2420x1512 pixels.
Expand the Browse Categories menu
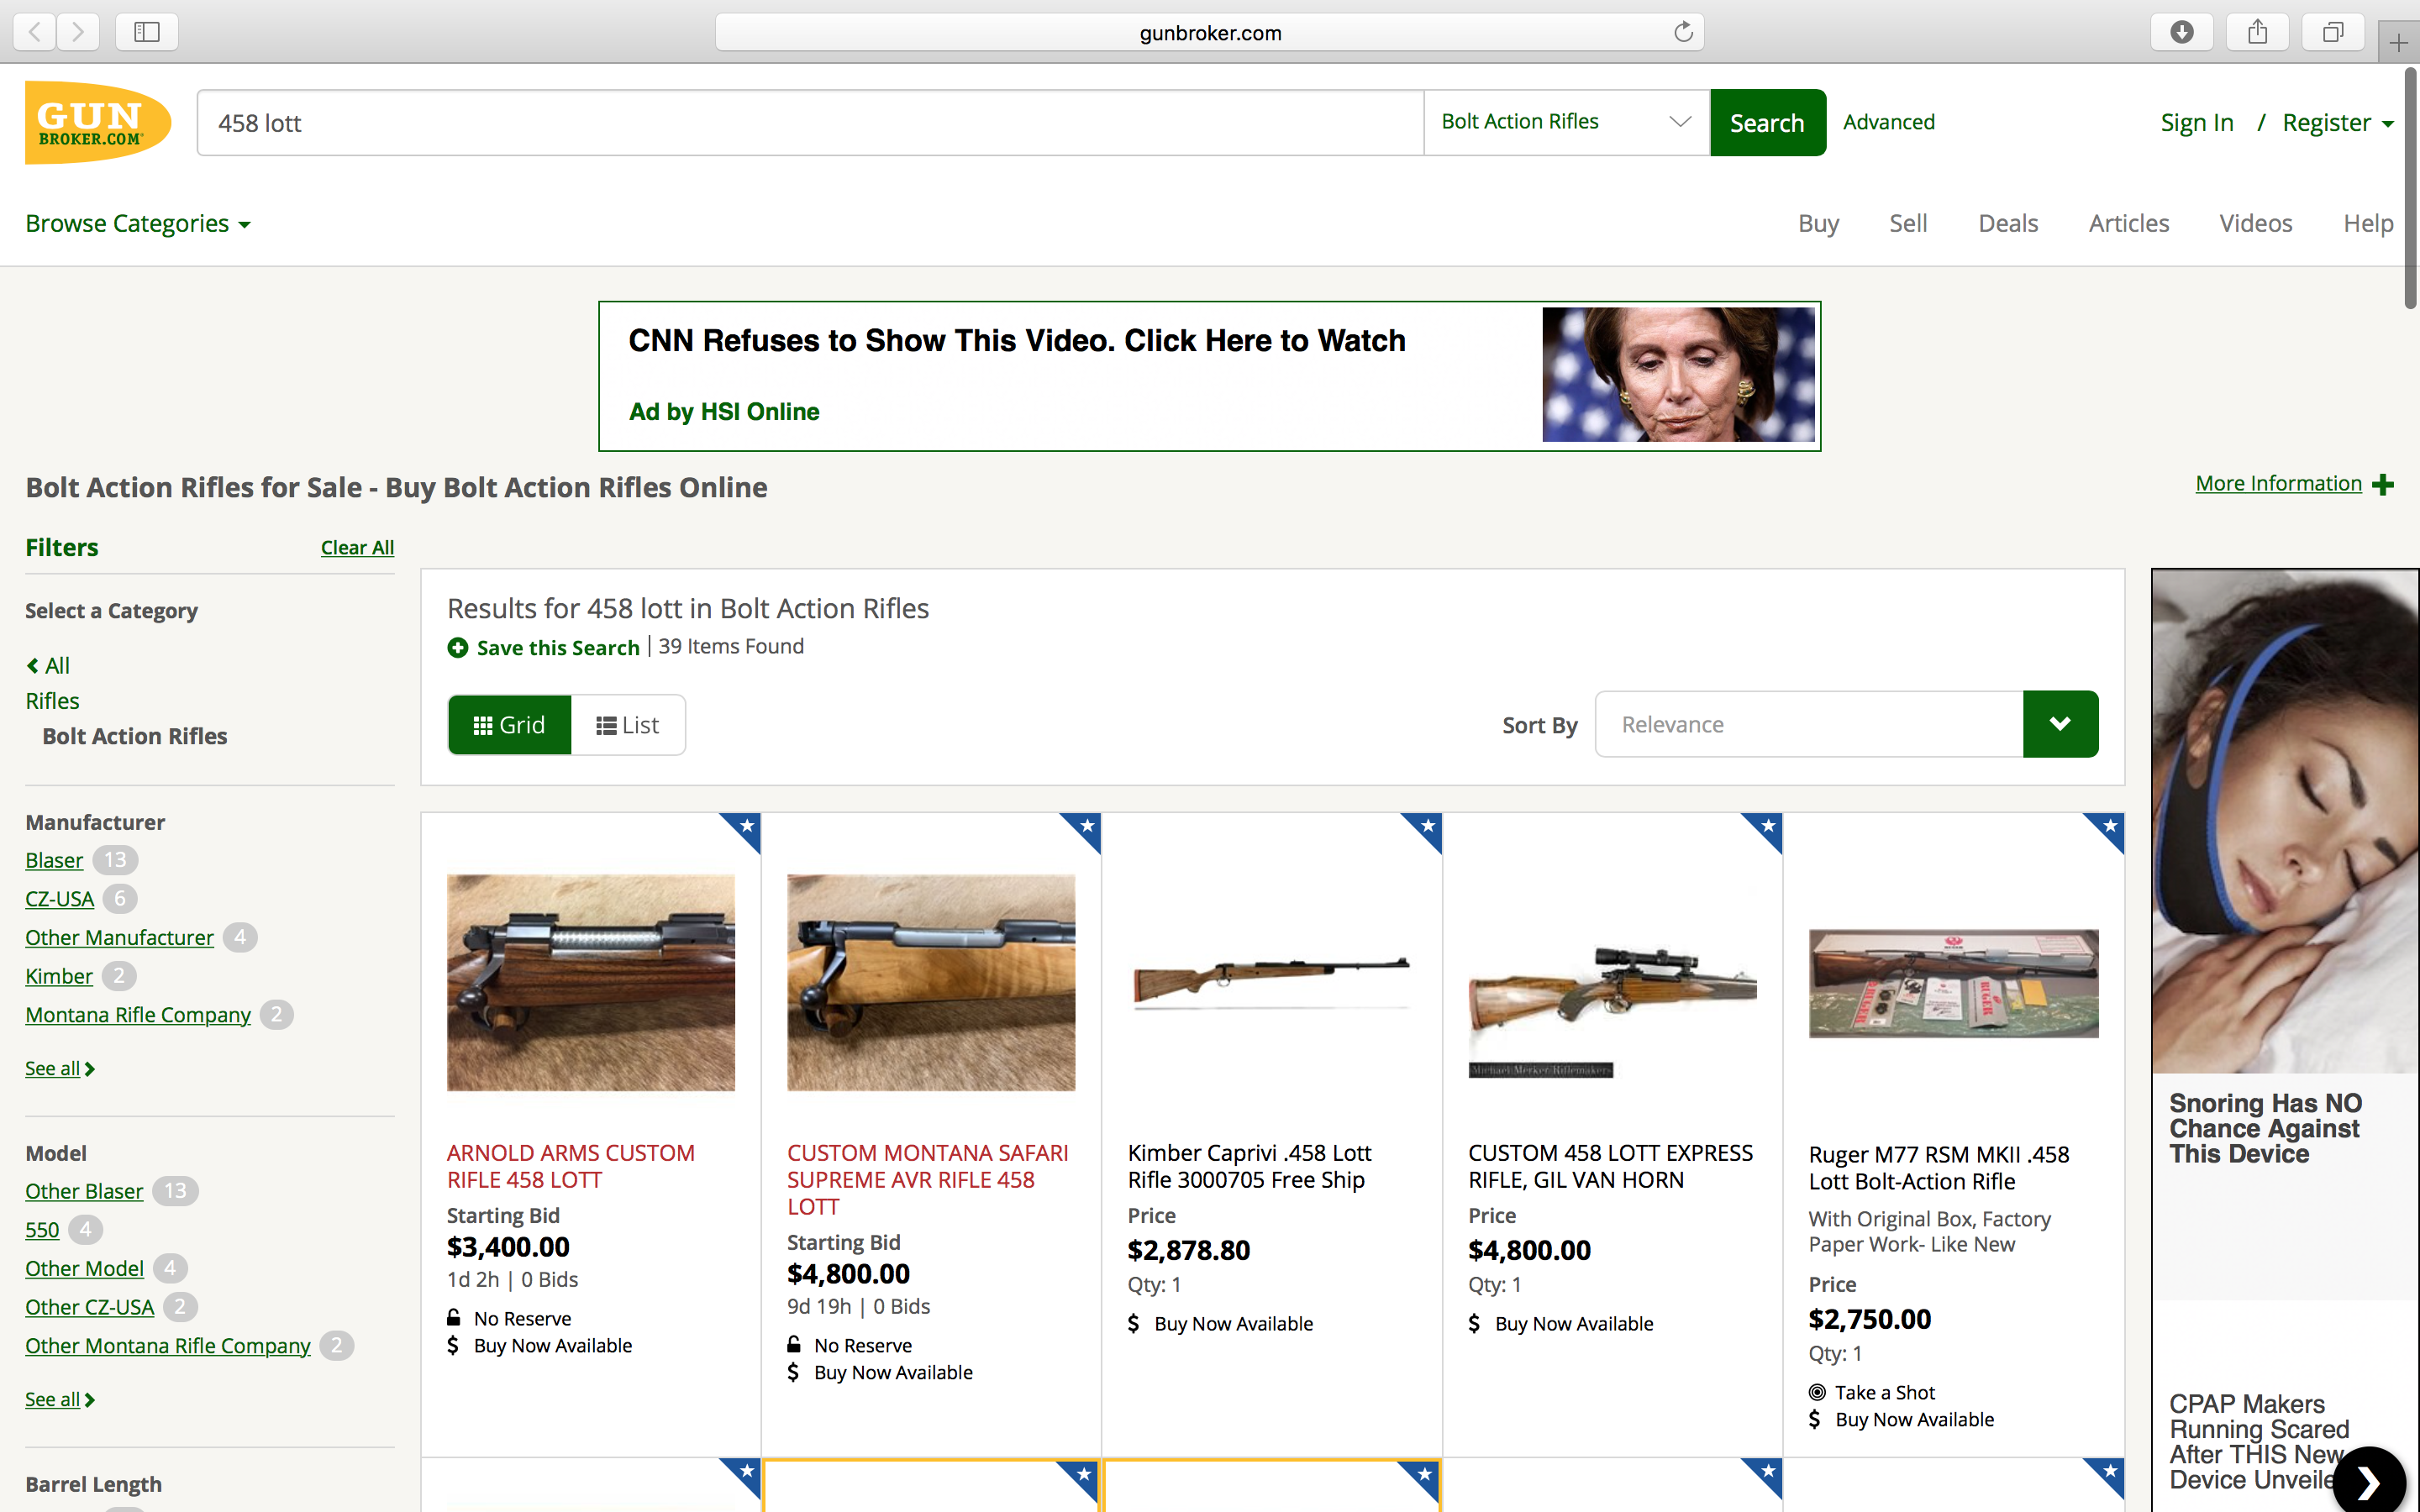click(x=138, y=223)
